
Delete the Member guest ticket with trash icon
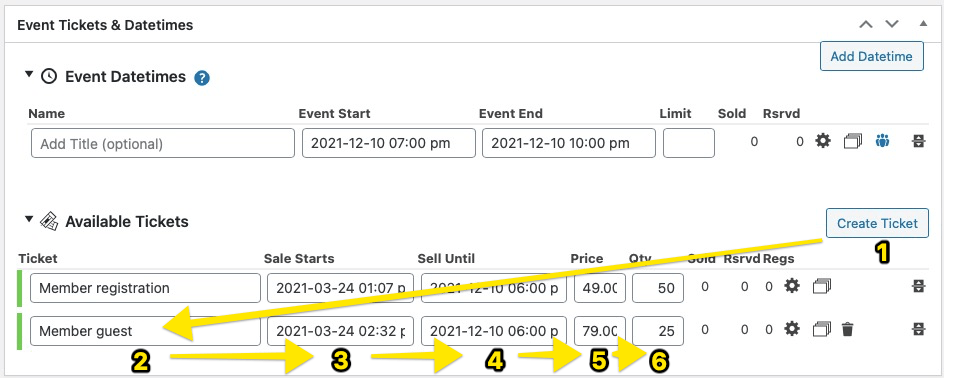point(847,329)
